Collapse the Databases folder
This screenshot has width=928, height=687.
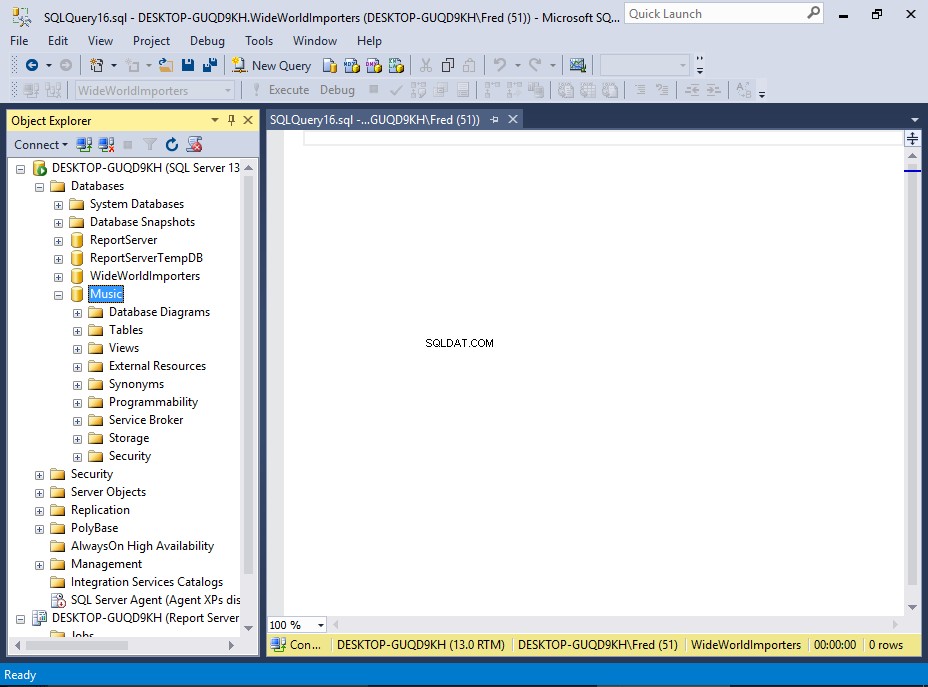point(39,187)
